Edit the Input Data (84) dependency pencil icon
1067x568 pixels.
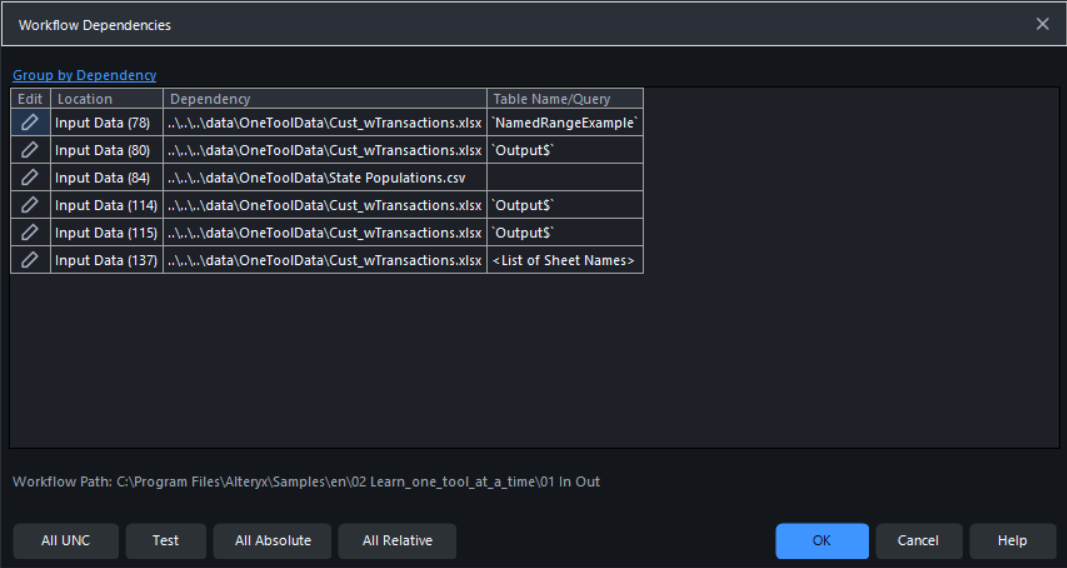30,178
